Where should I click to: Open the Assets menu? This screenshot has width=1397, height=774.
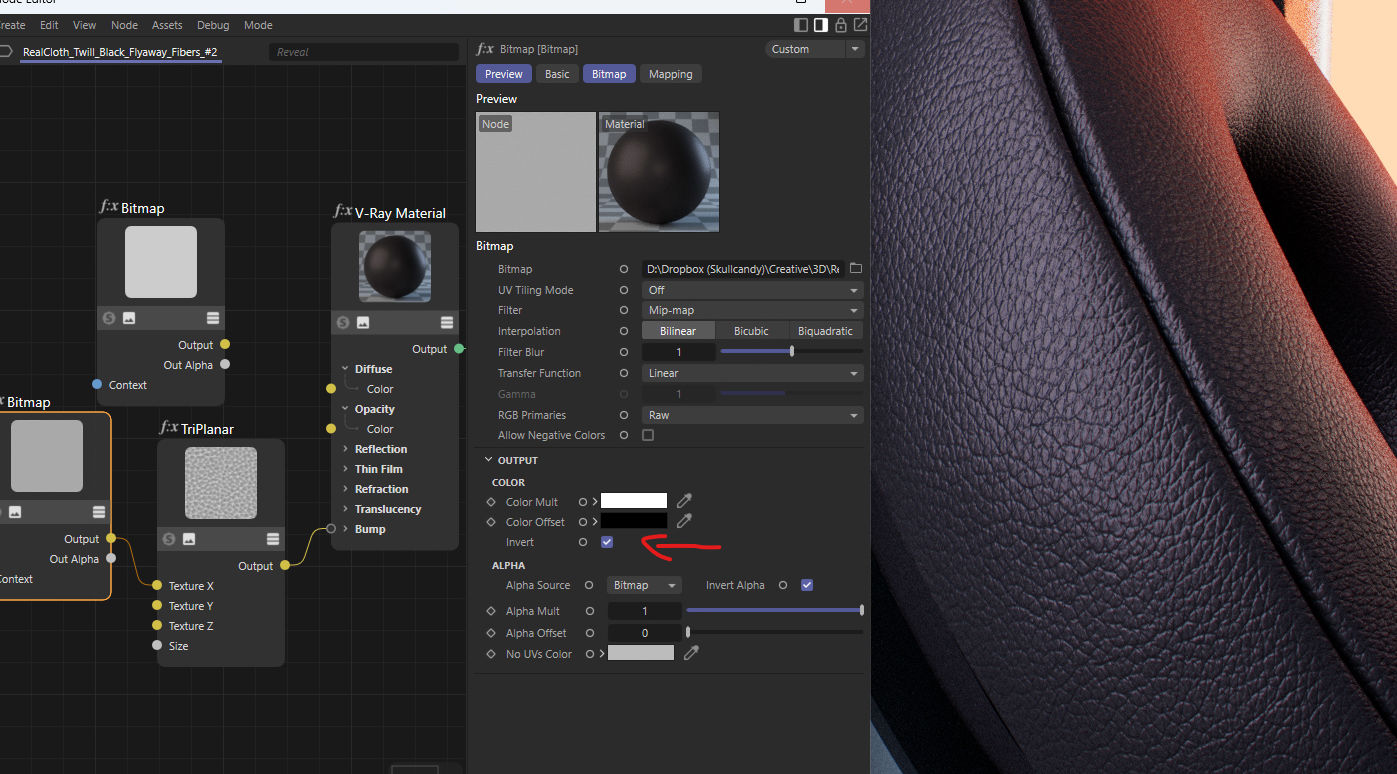(167, 25)
